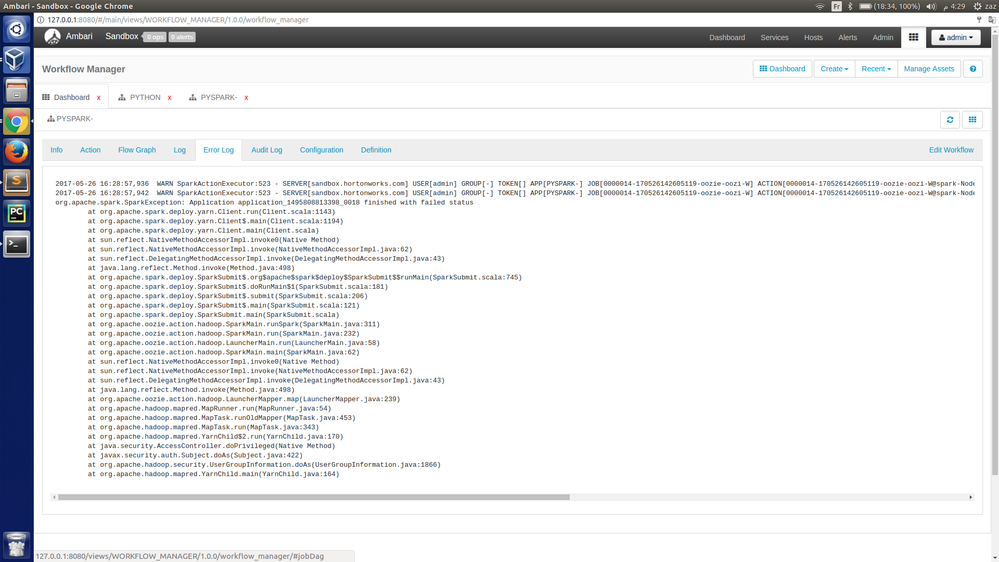Switch to the Info tab

(57, 150)
